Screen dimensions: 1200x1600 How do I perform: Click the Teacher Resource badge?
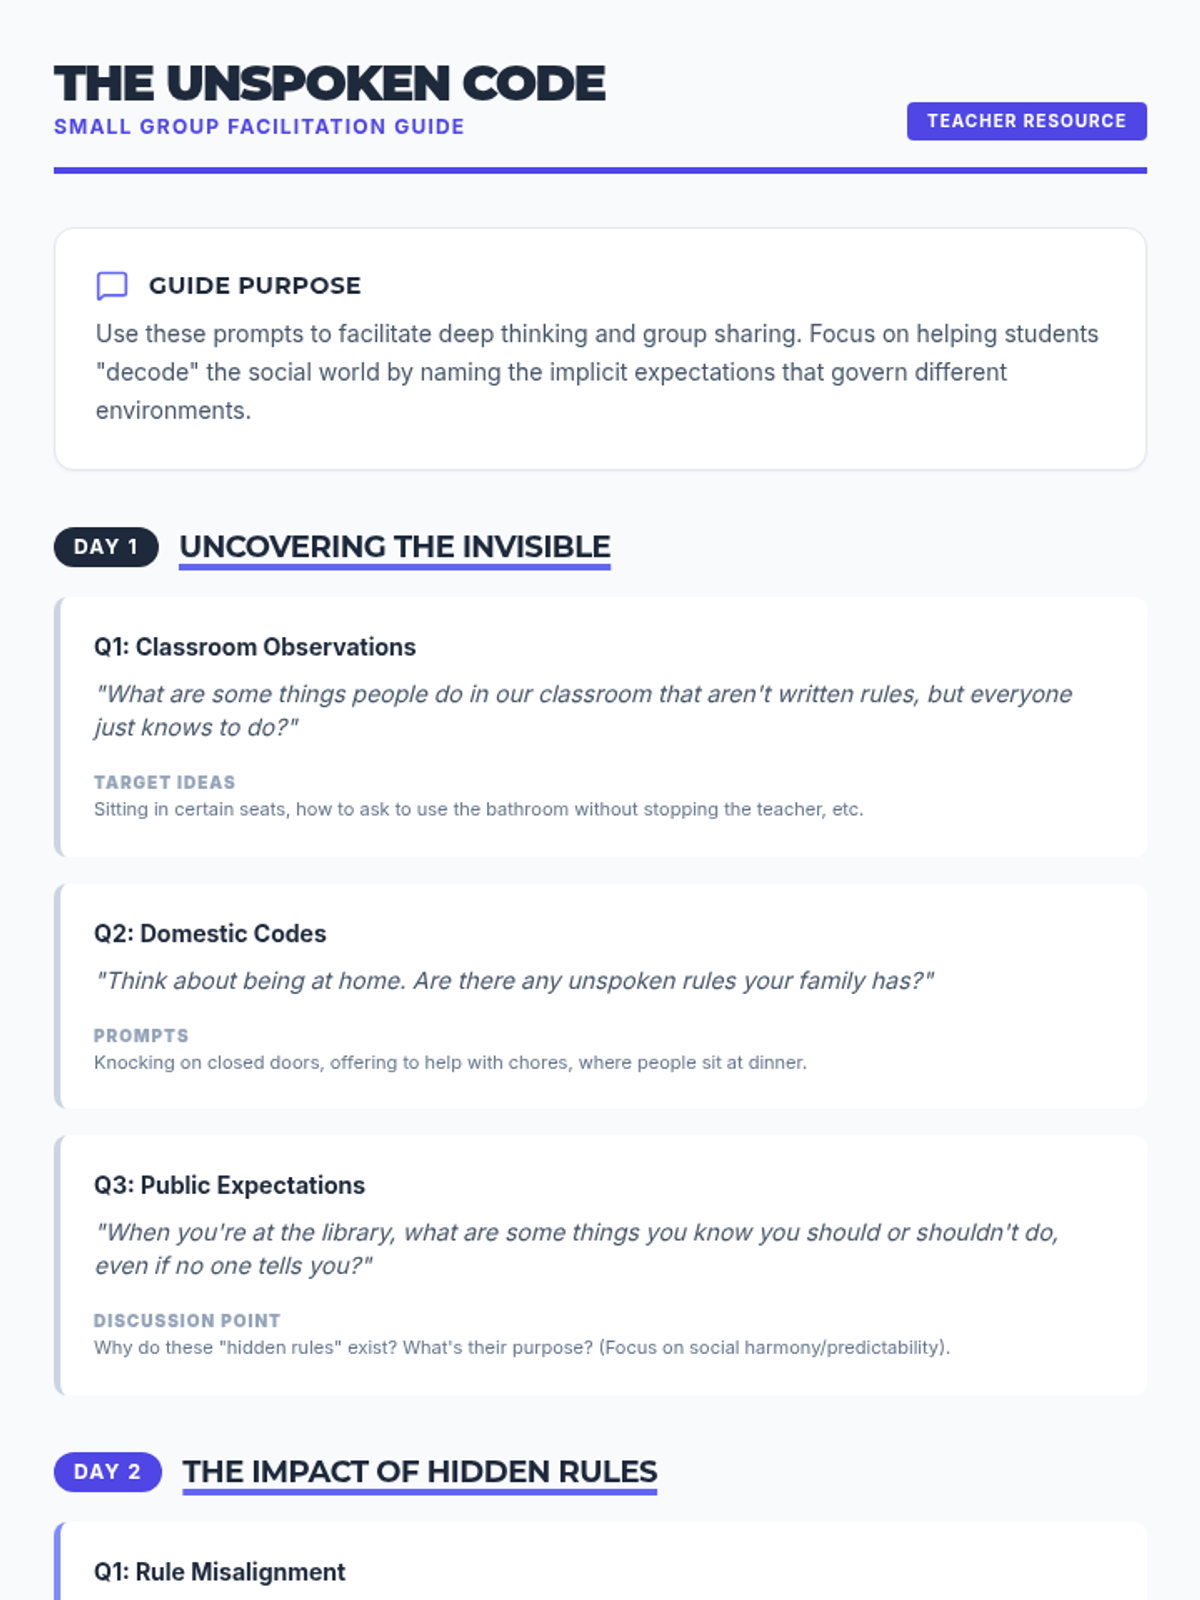(1026, 121)
